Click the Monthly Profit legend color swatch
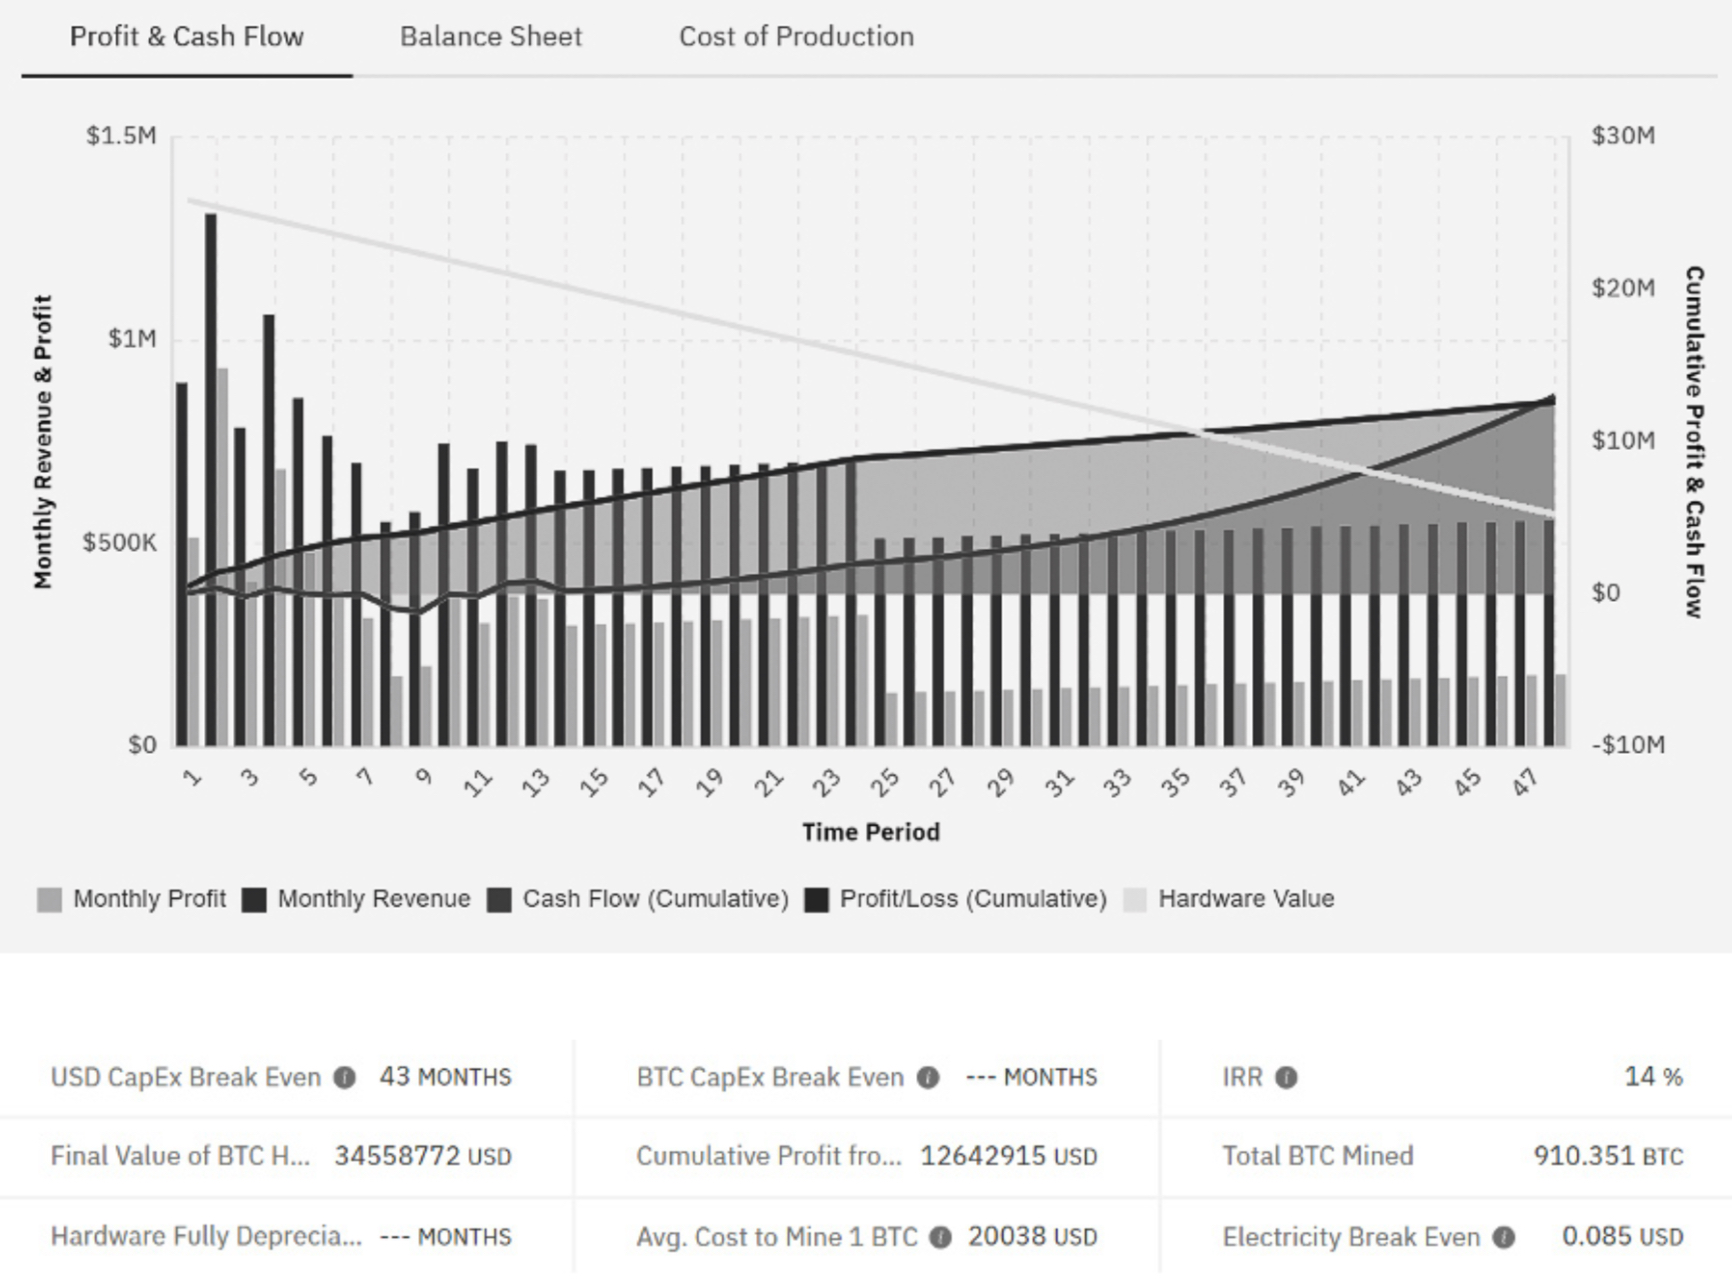 (x=49, y=900)
